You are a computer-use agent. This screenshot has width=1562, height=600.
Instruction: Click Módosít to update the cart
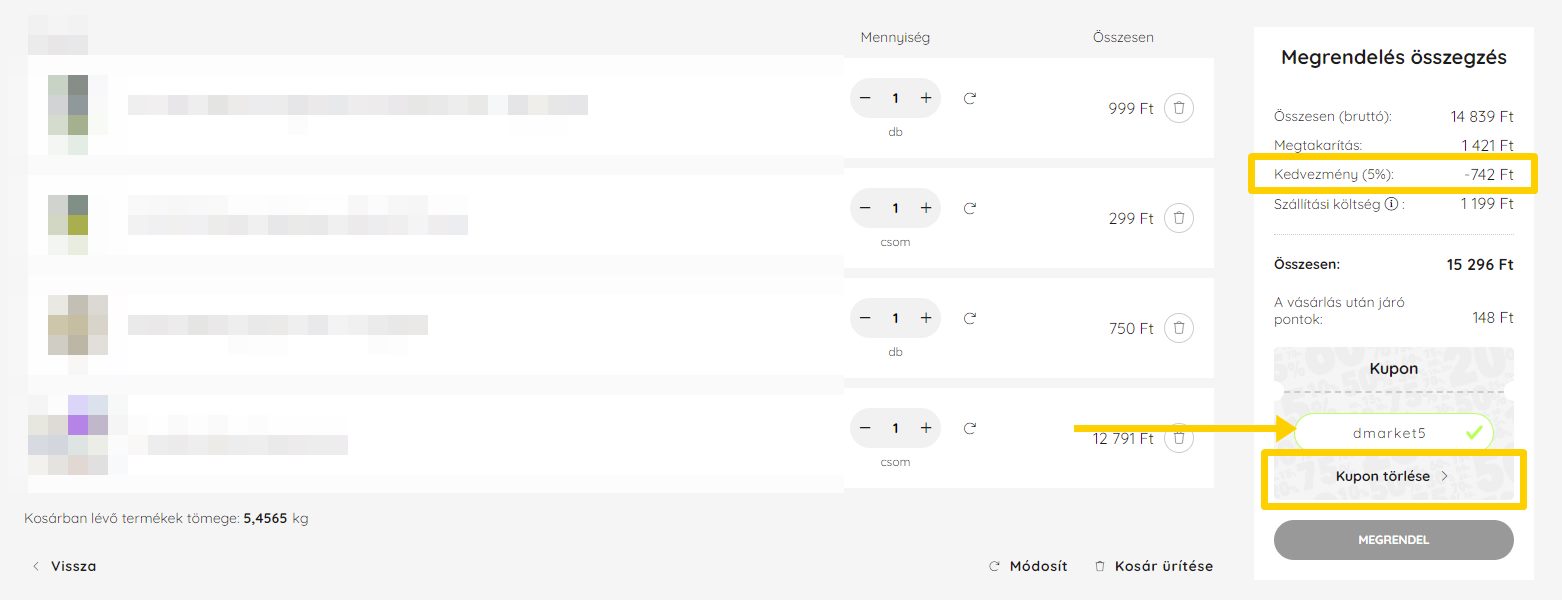coord(1028,566)
